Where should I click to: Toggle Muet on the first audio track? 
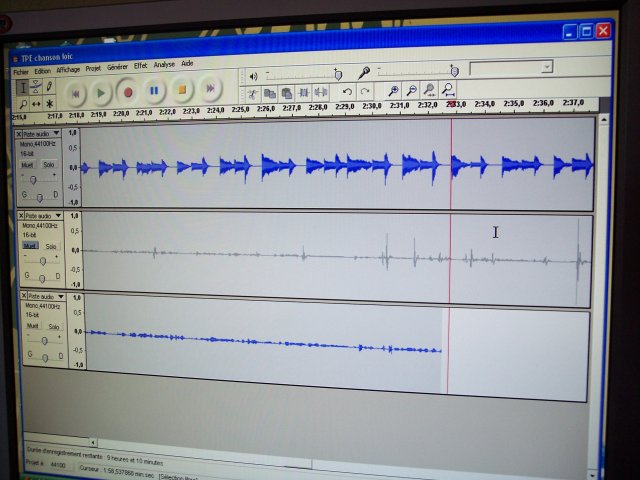[30, 164]
